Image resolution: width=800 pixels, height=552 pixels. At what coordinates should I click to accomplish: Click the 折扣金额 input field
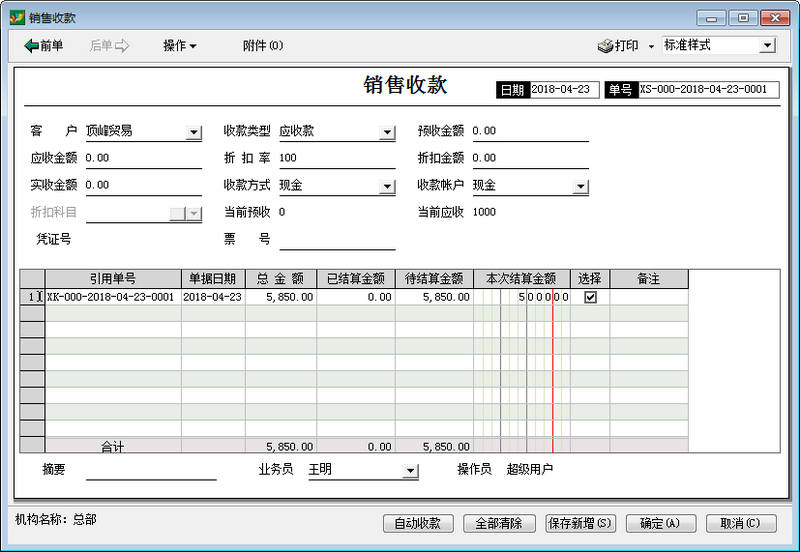531,158
